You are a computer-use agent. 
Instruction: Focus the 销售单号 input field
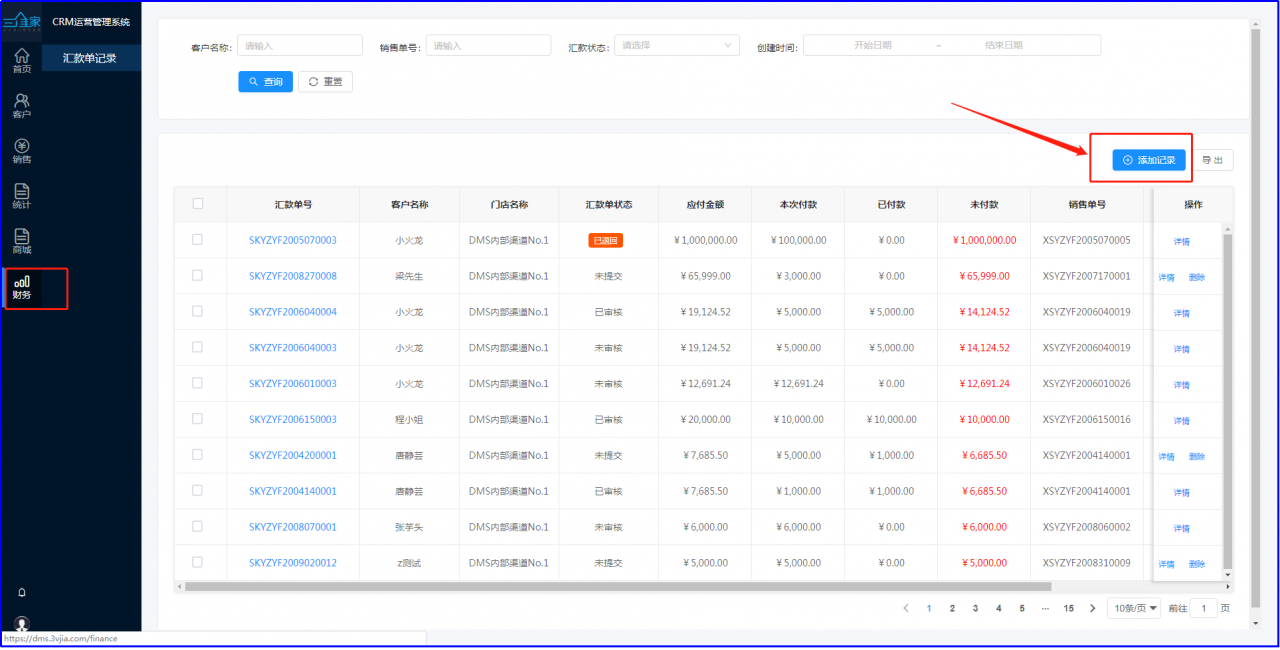pos(488,45)
